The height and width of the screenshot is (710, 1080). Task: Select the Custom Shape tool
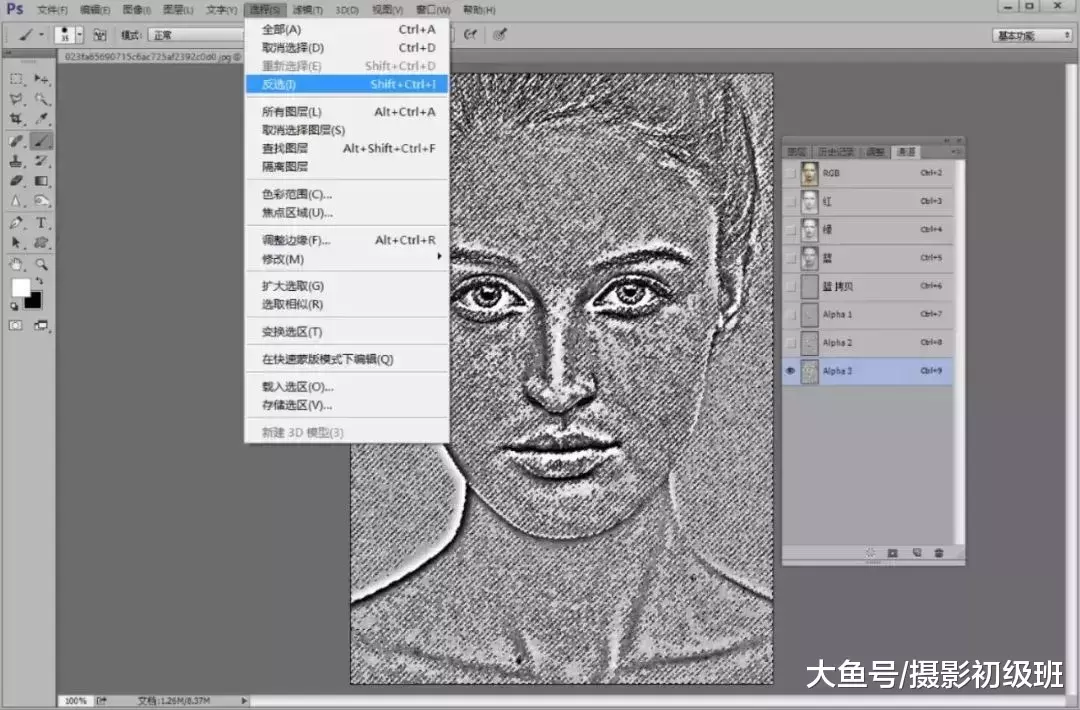tap(41, 242)
